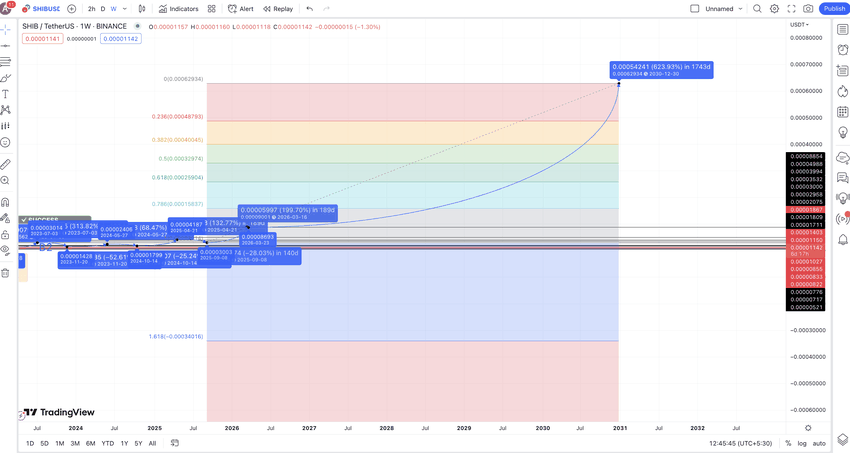Viewport: 850px width, 453px height.
Task: Expand the time interval dropdown arrow
Action: [x=125, y=9]
